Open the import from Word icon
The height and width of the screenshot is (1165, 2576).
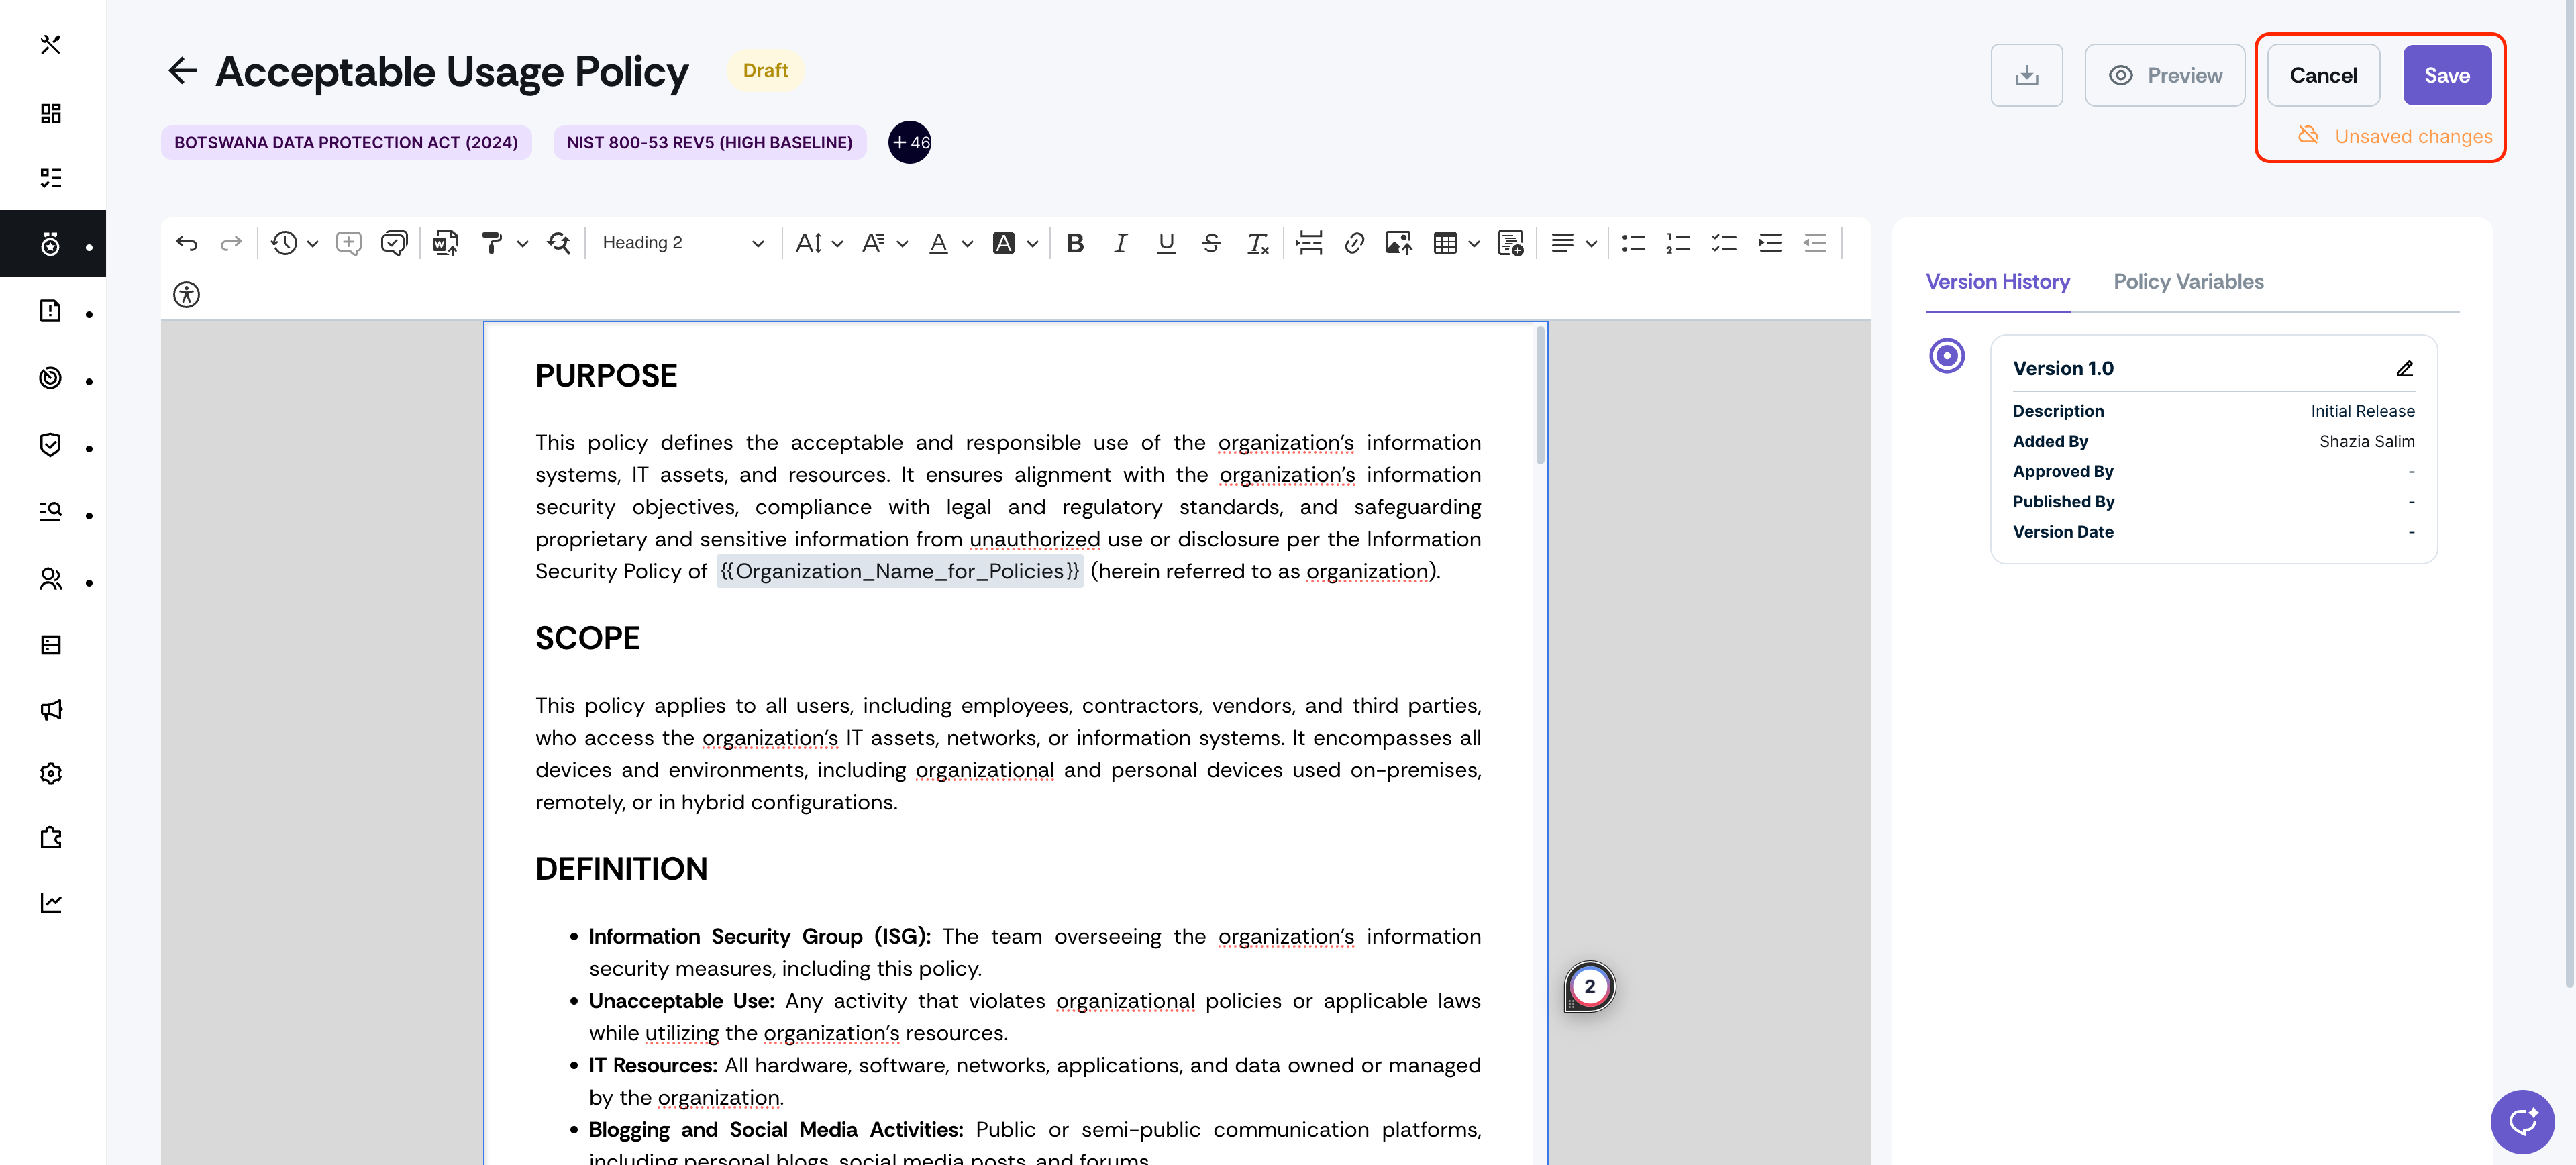pos(445,243)
